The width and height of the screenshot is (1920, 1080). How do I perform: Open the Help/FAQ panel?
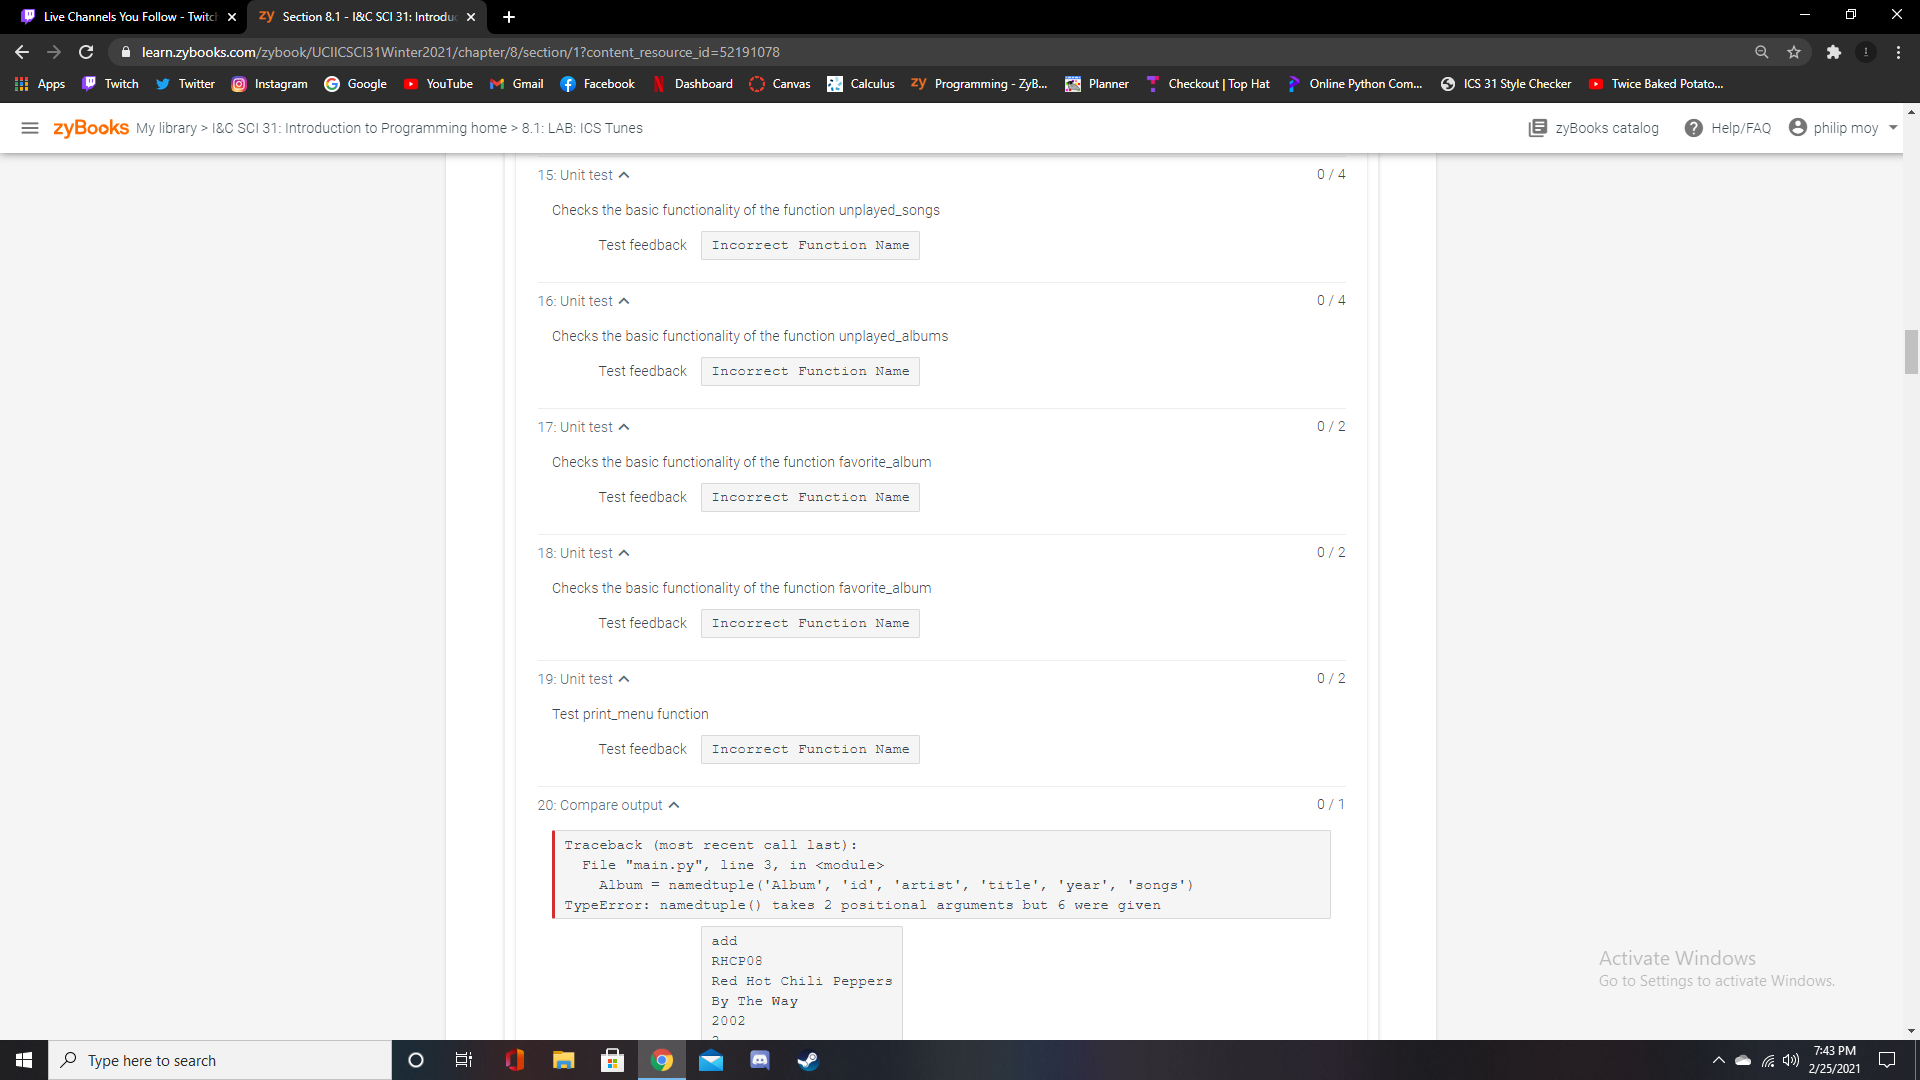(1728, 128)
